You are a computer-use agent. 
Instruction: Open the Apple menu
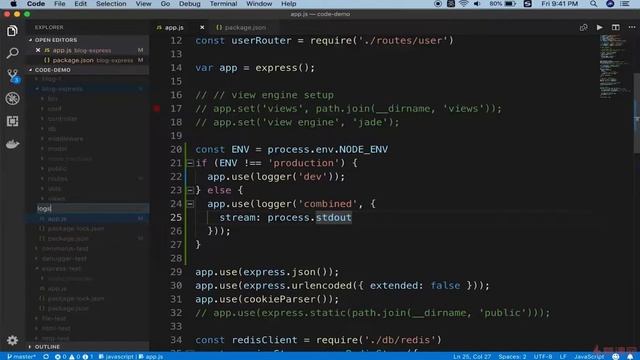click(x=13, y=4)
